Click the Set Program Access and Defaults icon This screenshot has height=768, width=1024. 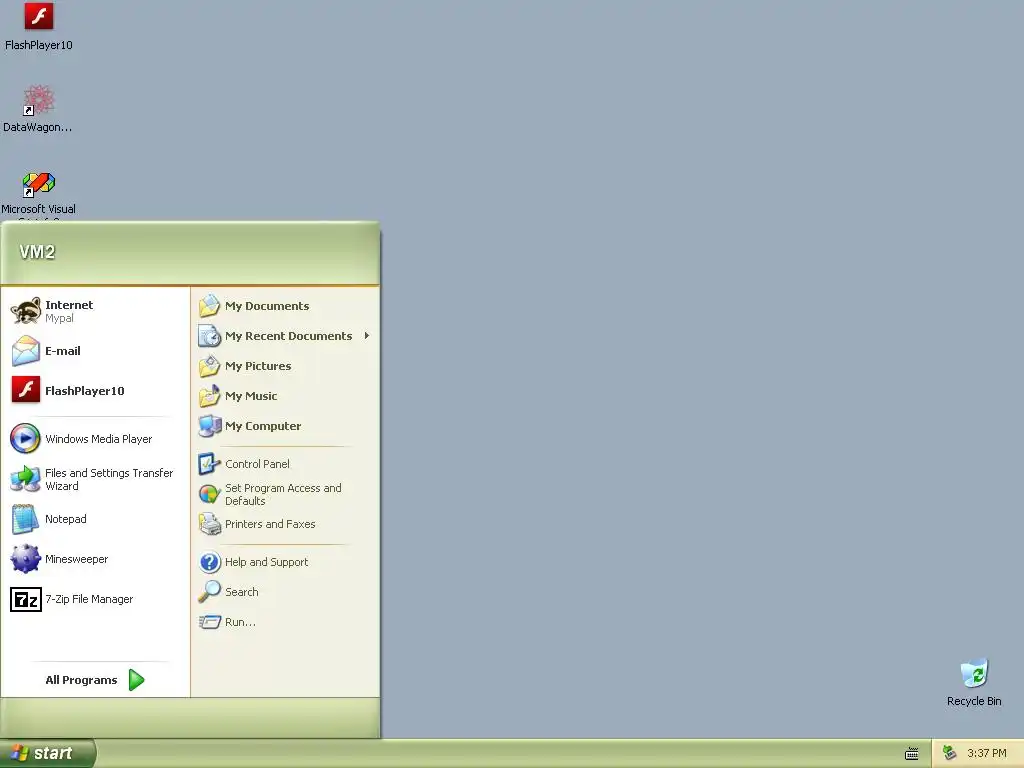coord(210,494)
